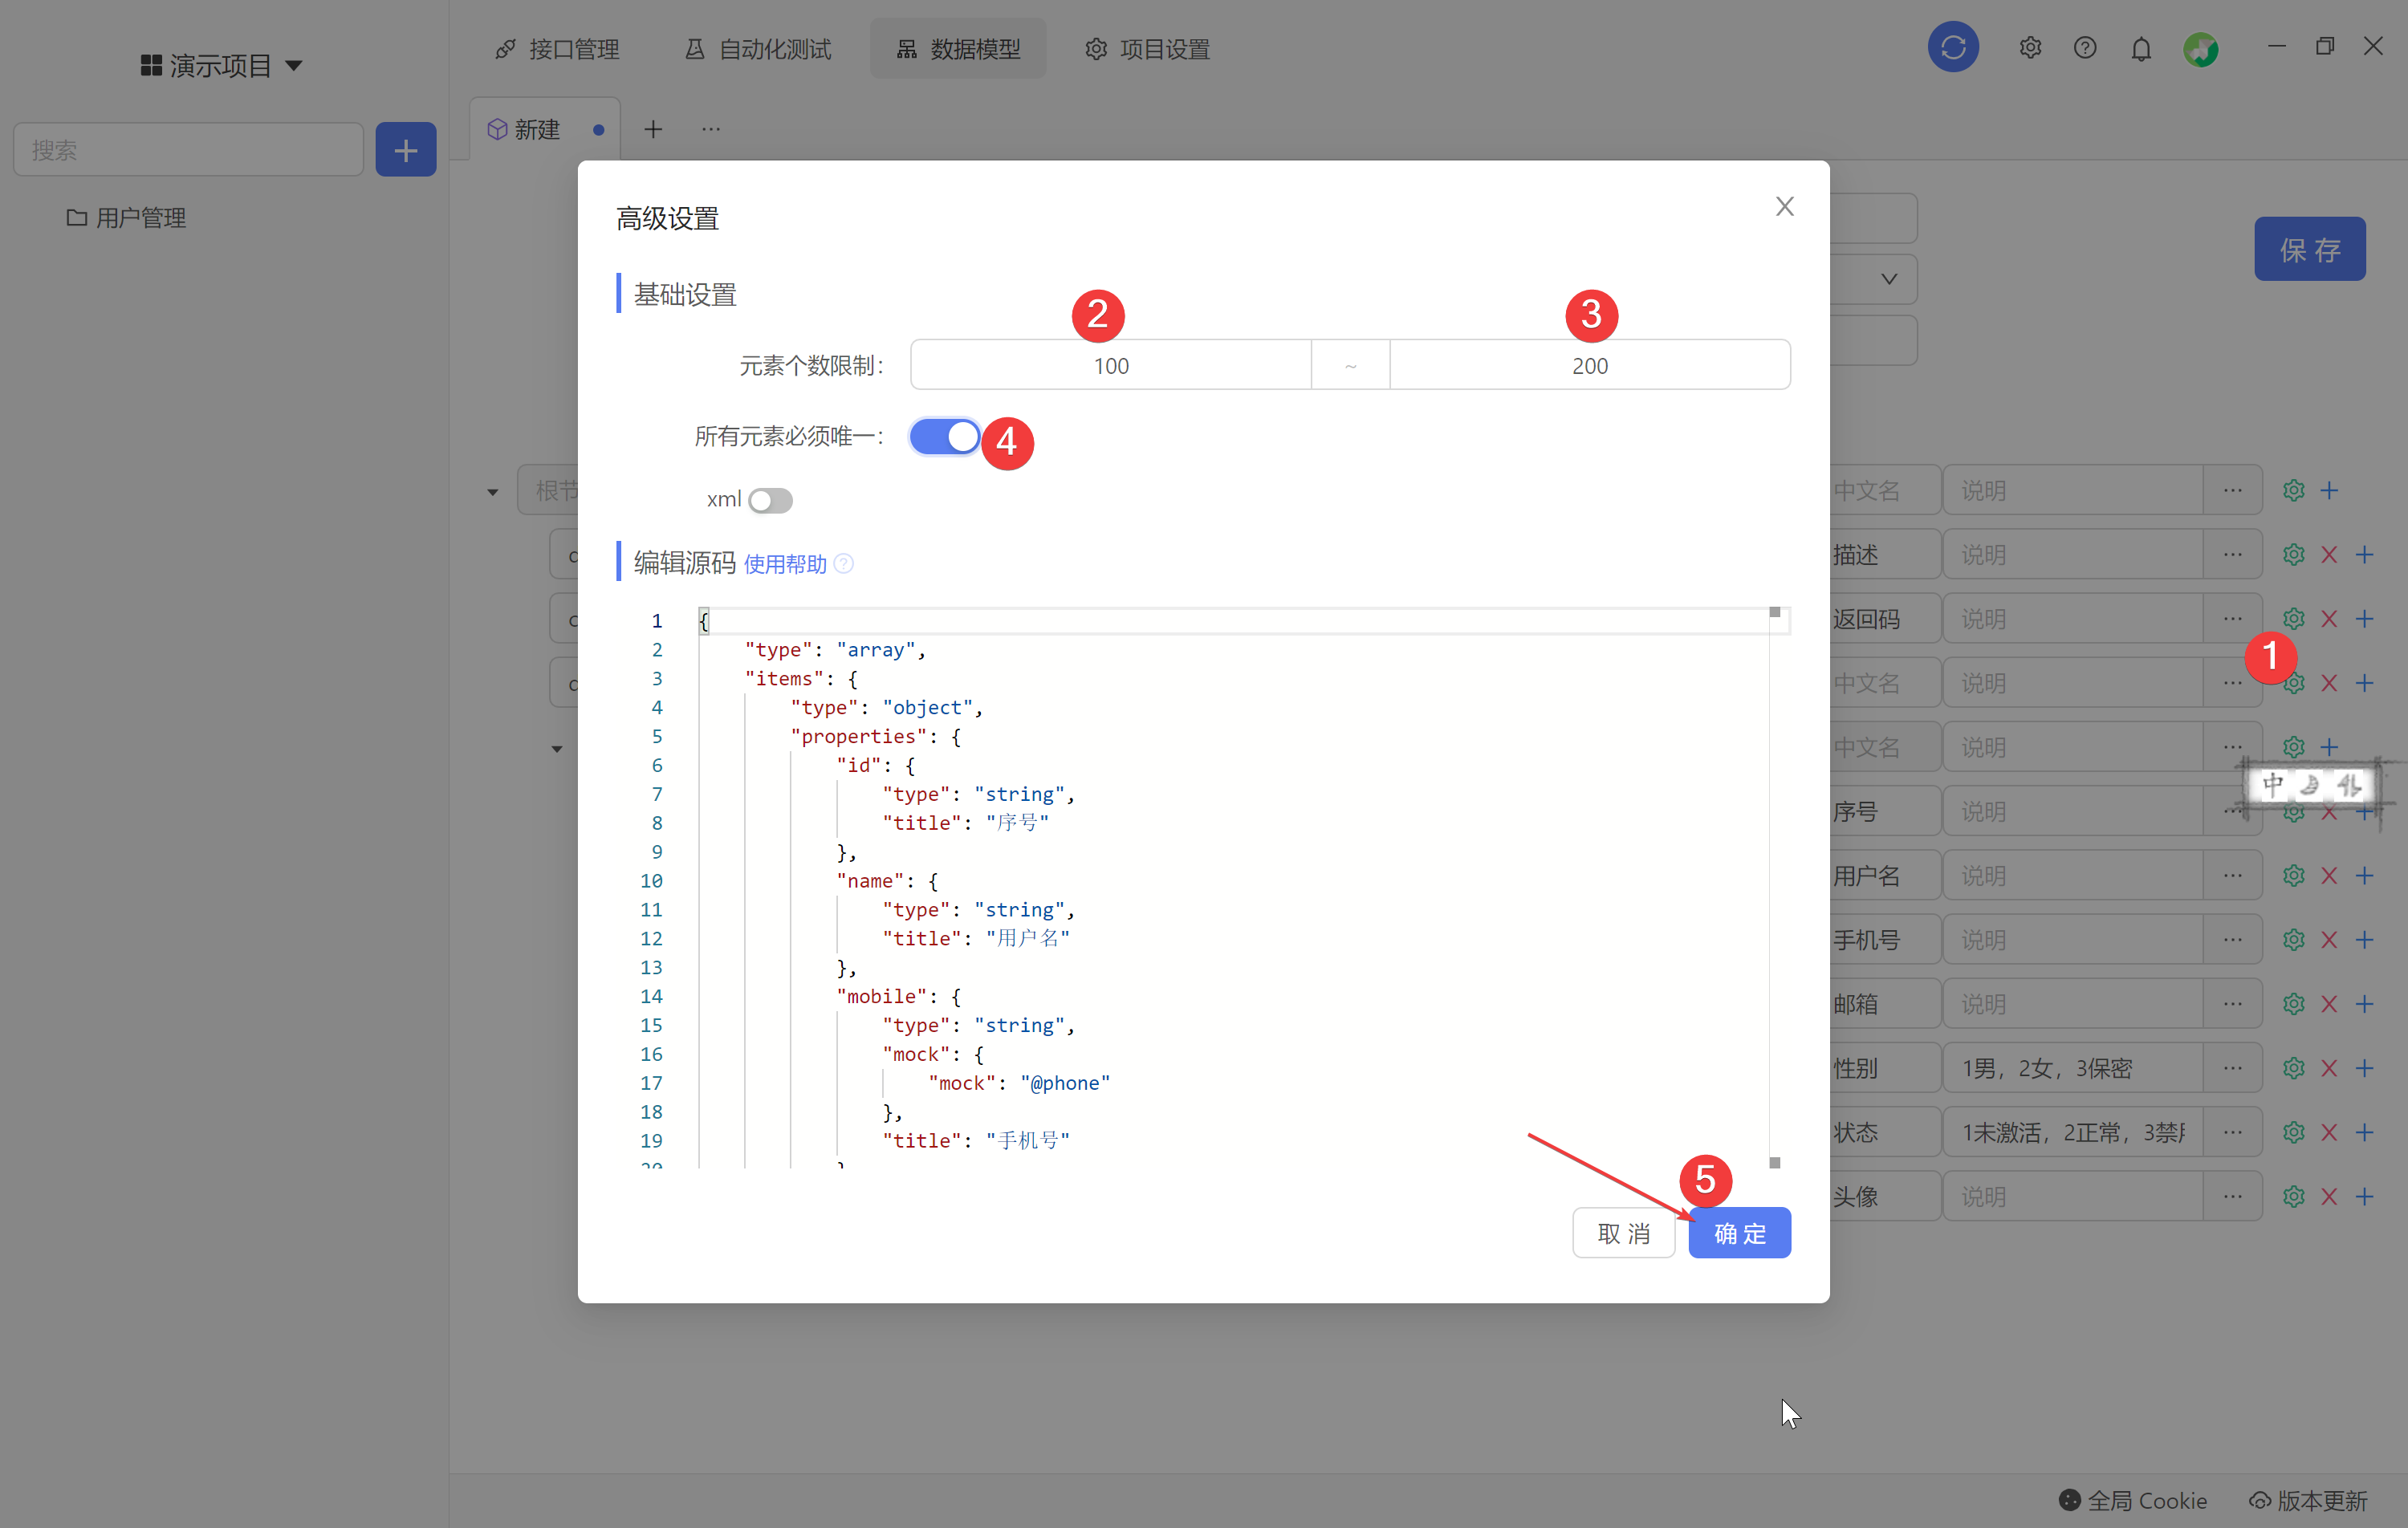Click the blue plus button beside search

coord(405,150)
